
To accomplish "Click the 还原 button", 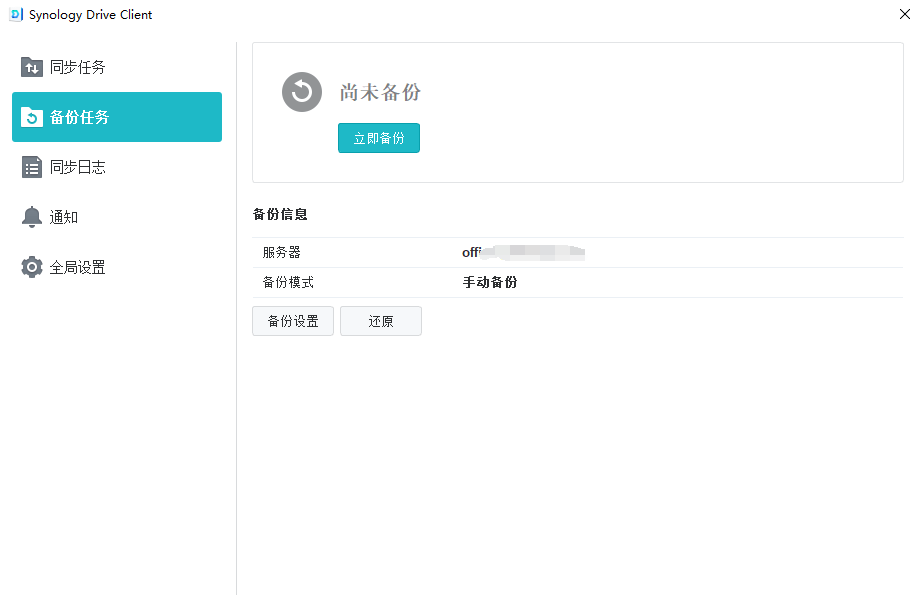I will [381, 321].
